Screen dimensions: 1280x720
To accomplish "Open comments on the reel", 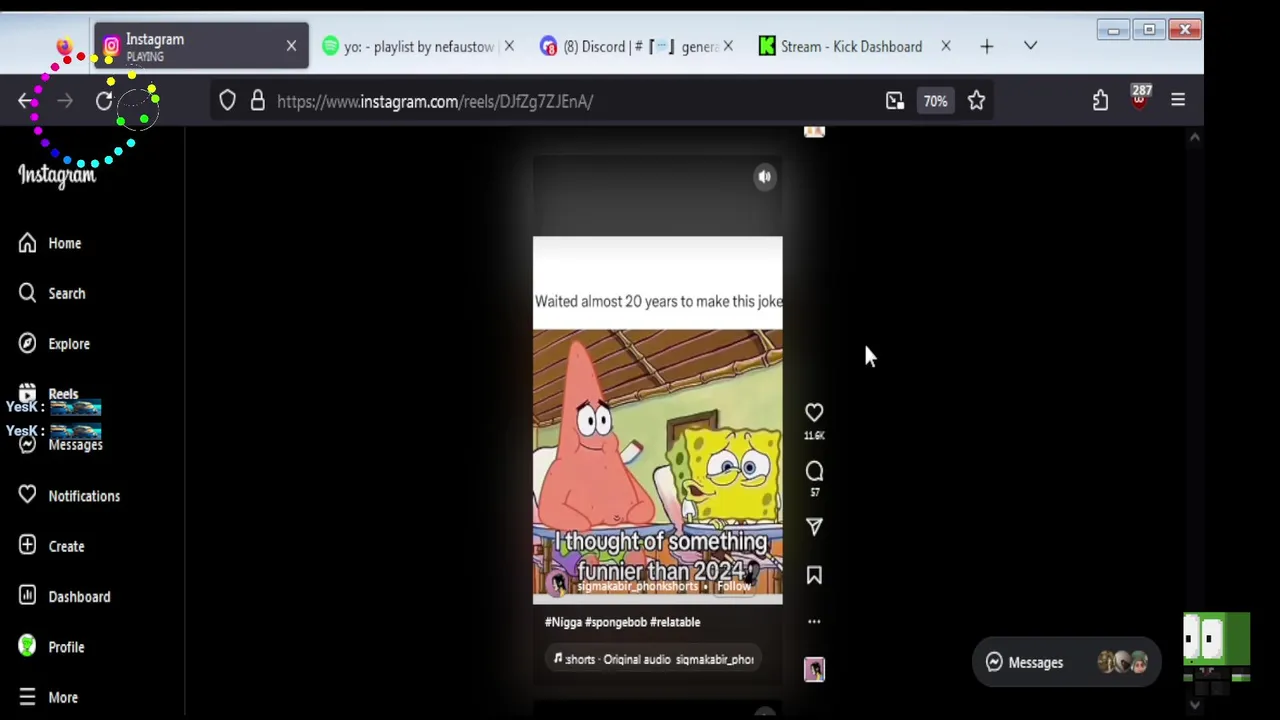I will click(x=814, y=471).
